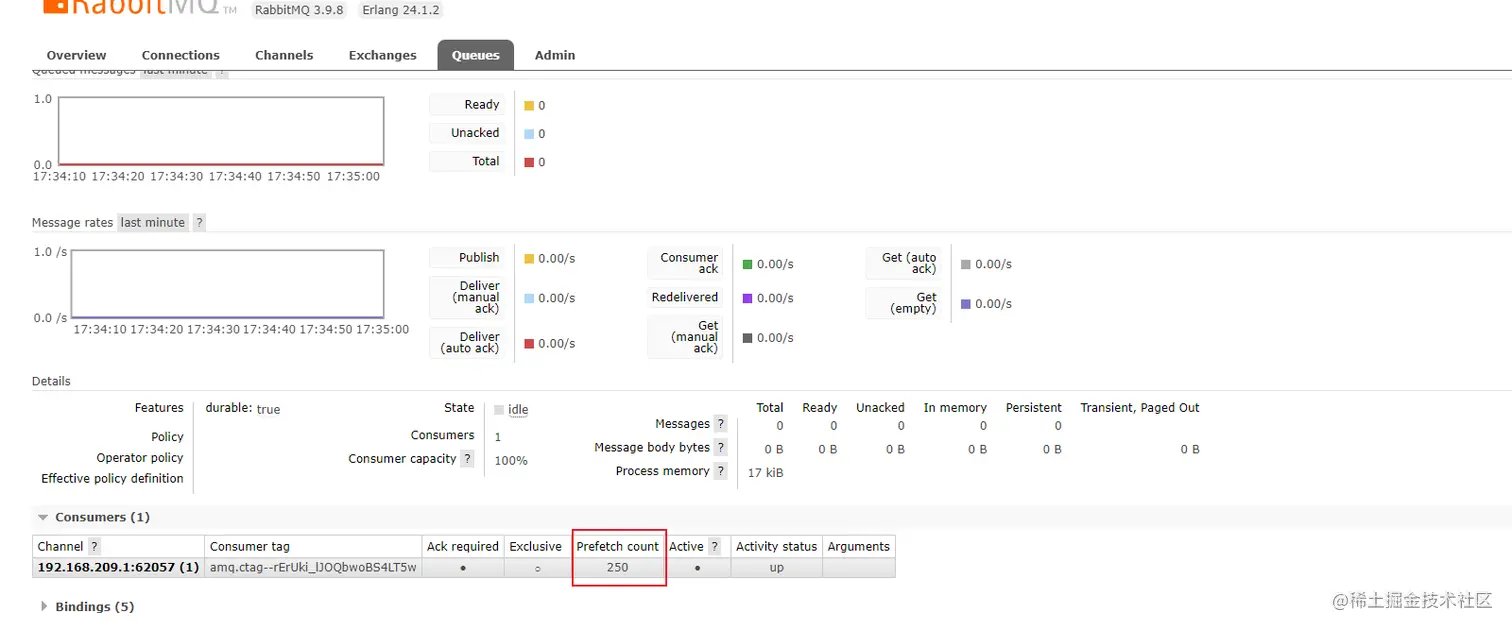Click the 'durable: true' feature text

[243, 409]
